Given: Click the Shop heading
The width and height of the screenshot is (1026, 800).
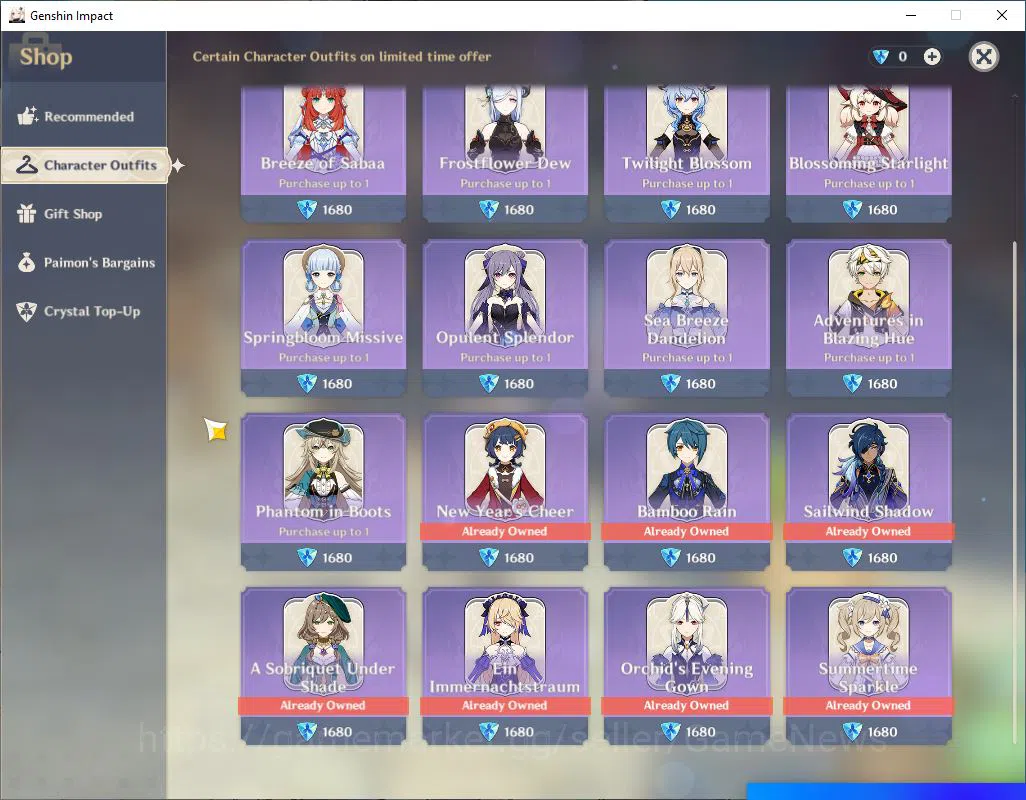Looking at the screenshot, I should [x=46, y=57].
